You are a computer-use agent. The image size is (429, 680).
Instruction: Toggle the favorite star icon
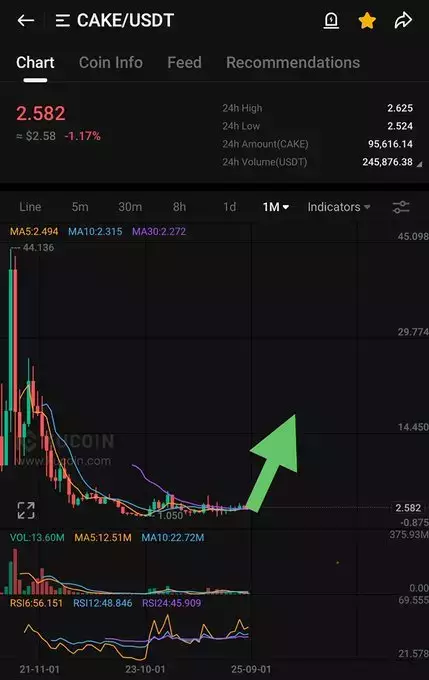click(x=367, y=20)
